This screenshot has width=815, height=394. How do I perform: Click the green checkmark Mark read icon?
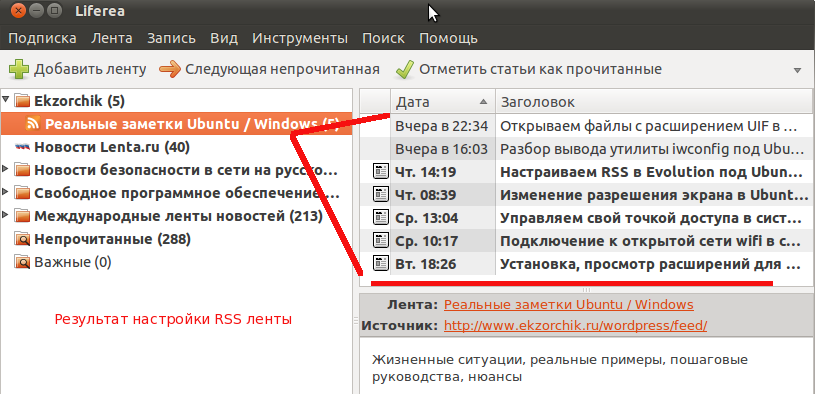point(404,69)
